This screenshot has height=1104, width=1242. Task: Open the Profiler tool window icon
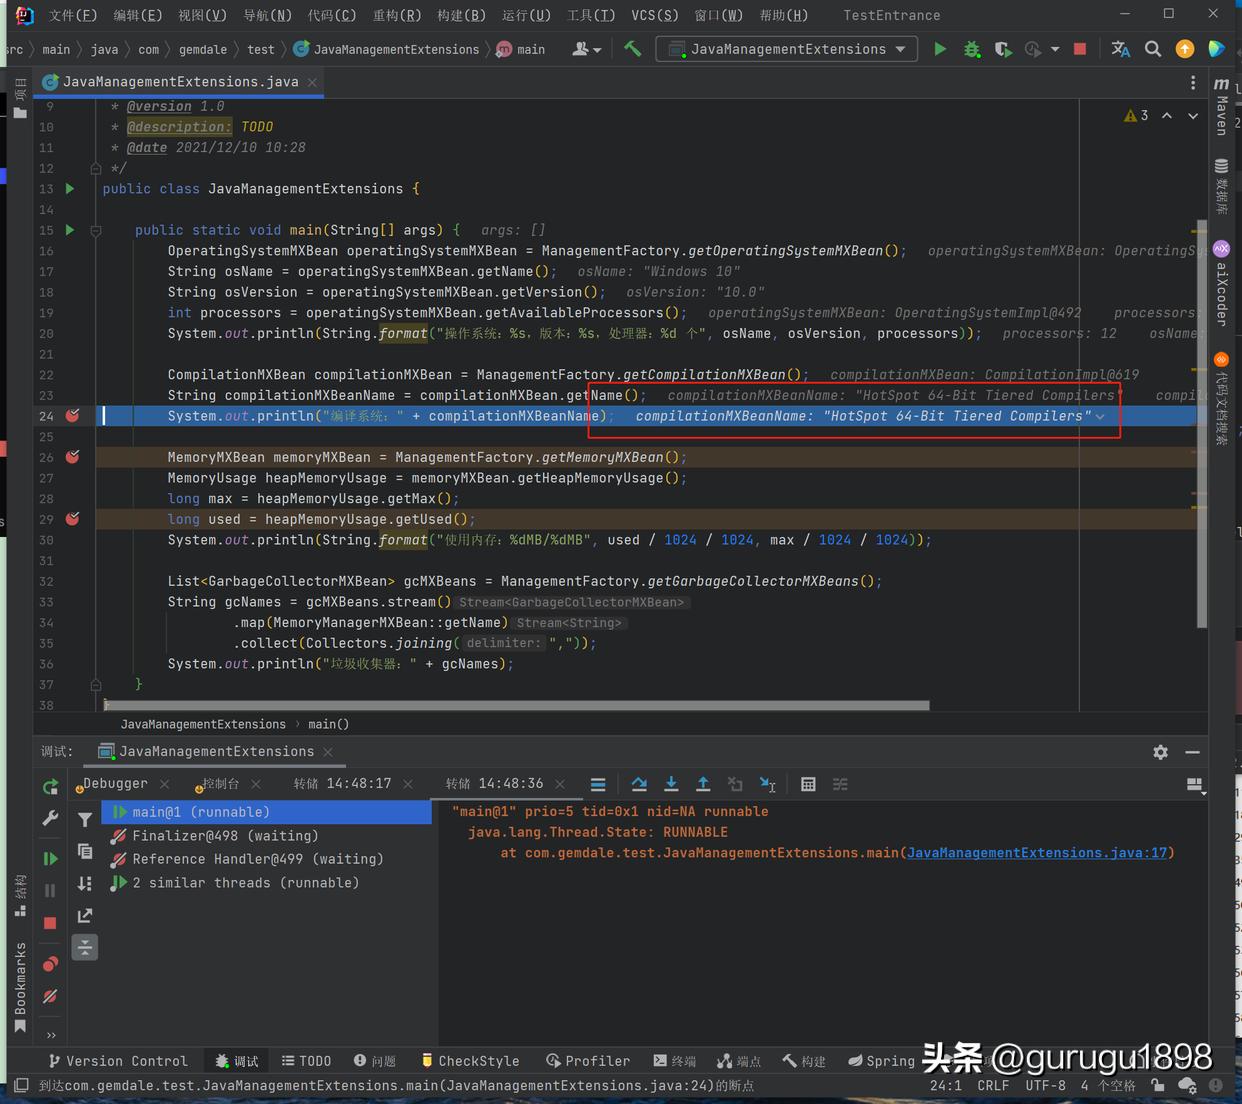coord(588,1061)
